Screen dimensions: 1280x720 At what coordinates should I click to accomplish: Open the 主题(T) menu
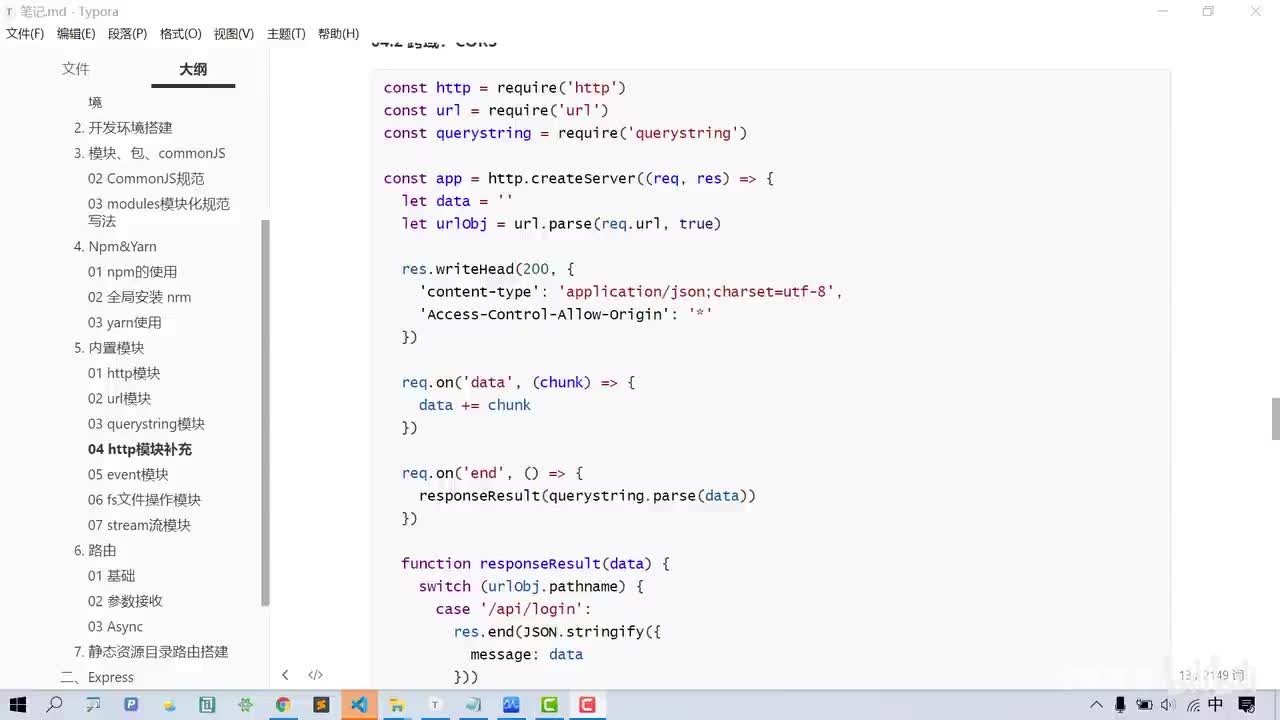point(286,34)
